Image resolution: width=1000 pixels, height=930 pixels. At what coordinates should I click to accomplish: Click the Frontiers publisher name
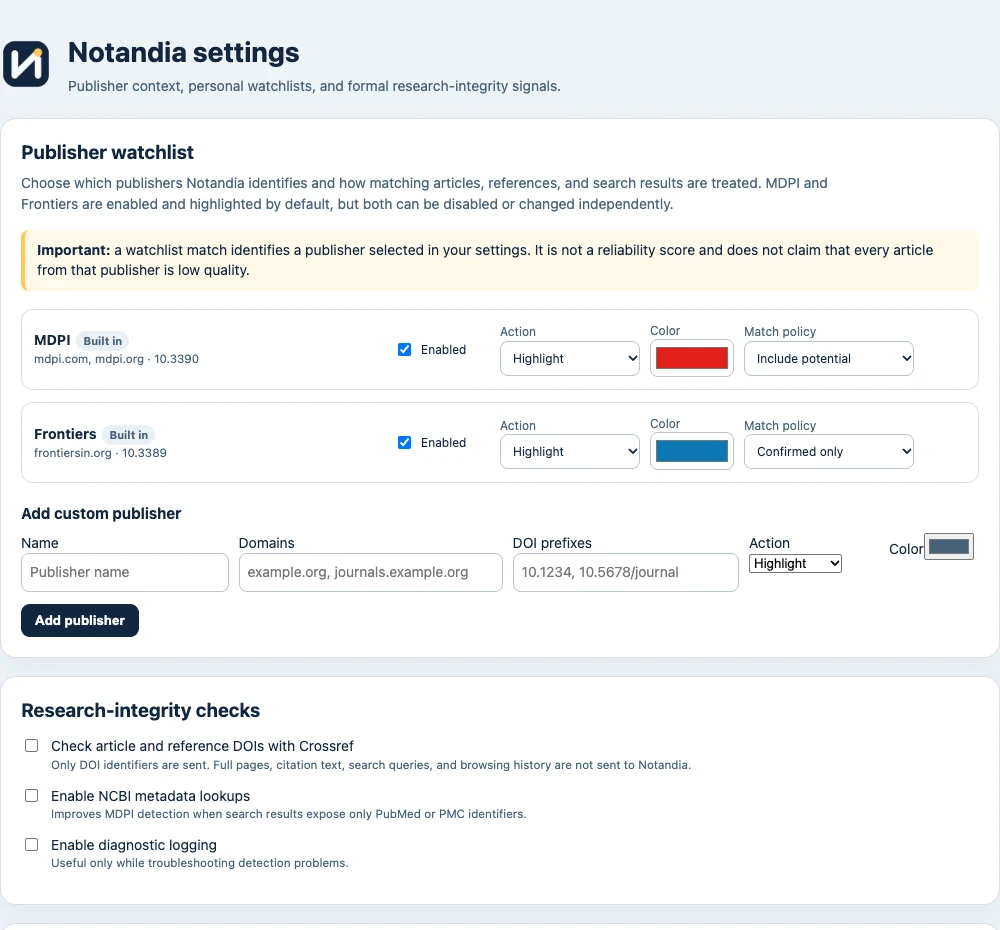[x=65, y=434]
